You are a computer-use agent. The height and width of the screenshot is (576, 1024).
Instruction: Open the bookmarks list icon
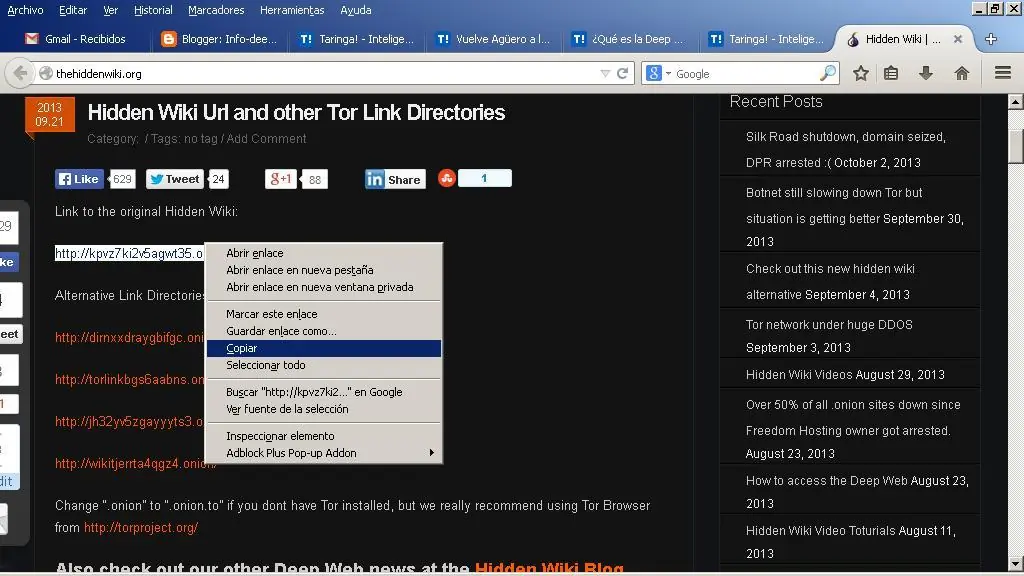coord(891,73)
